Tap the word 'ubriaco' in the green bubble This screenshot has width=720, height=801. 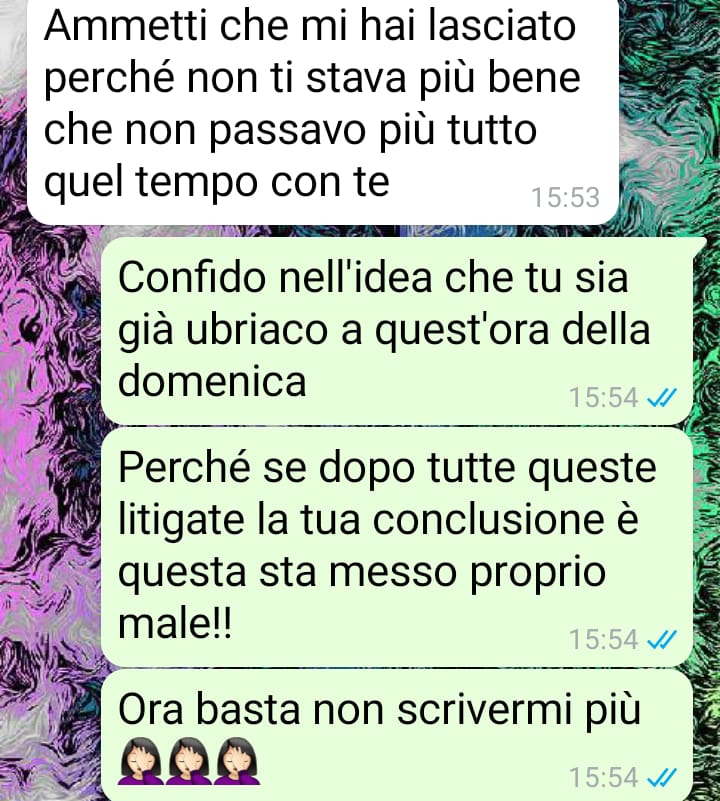257,329
